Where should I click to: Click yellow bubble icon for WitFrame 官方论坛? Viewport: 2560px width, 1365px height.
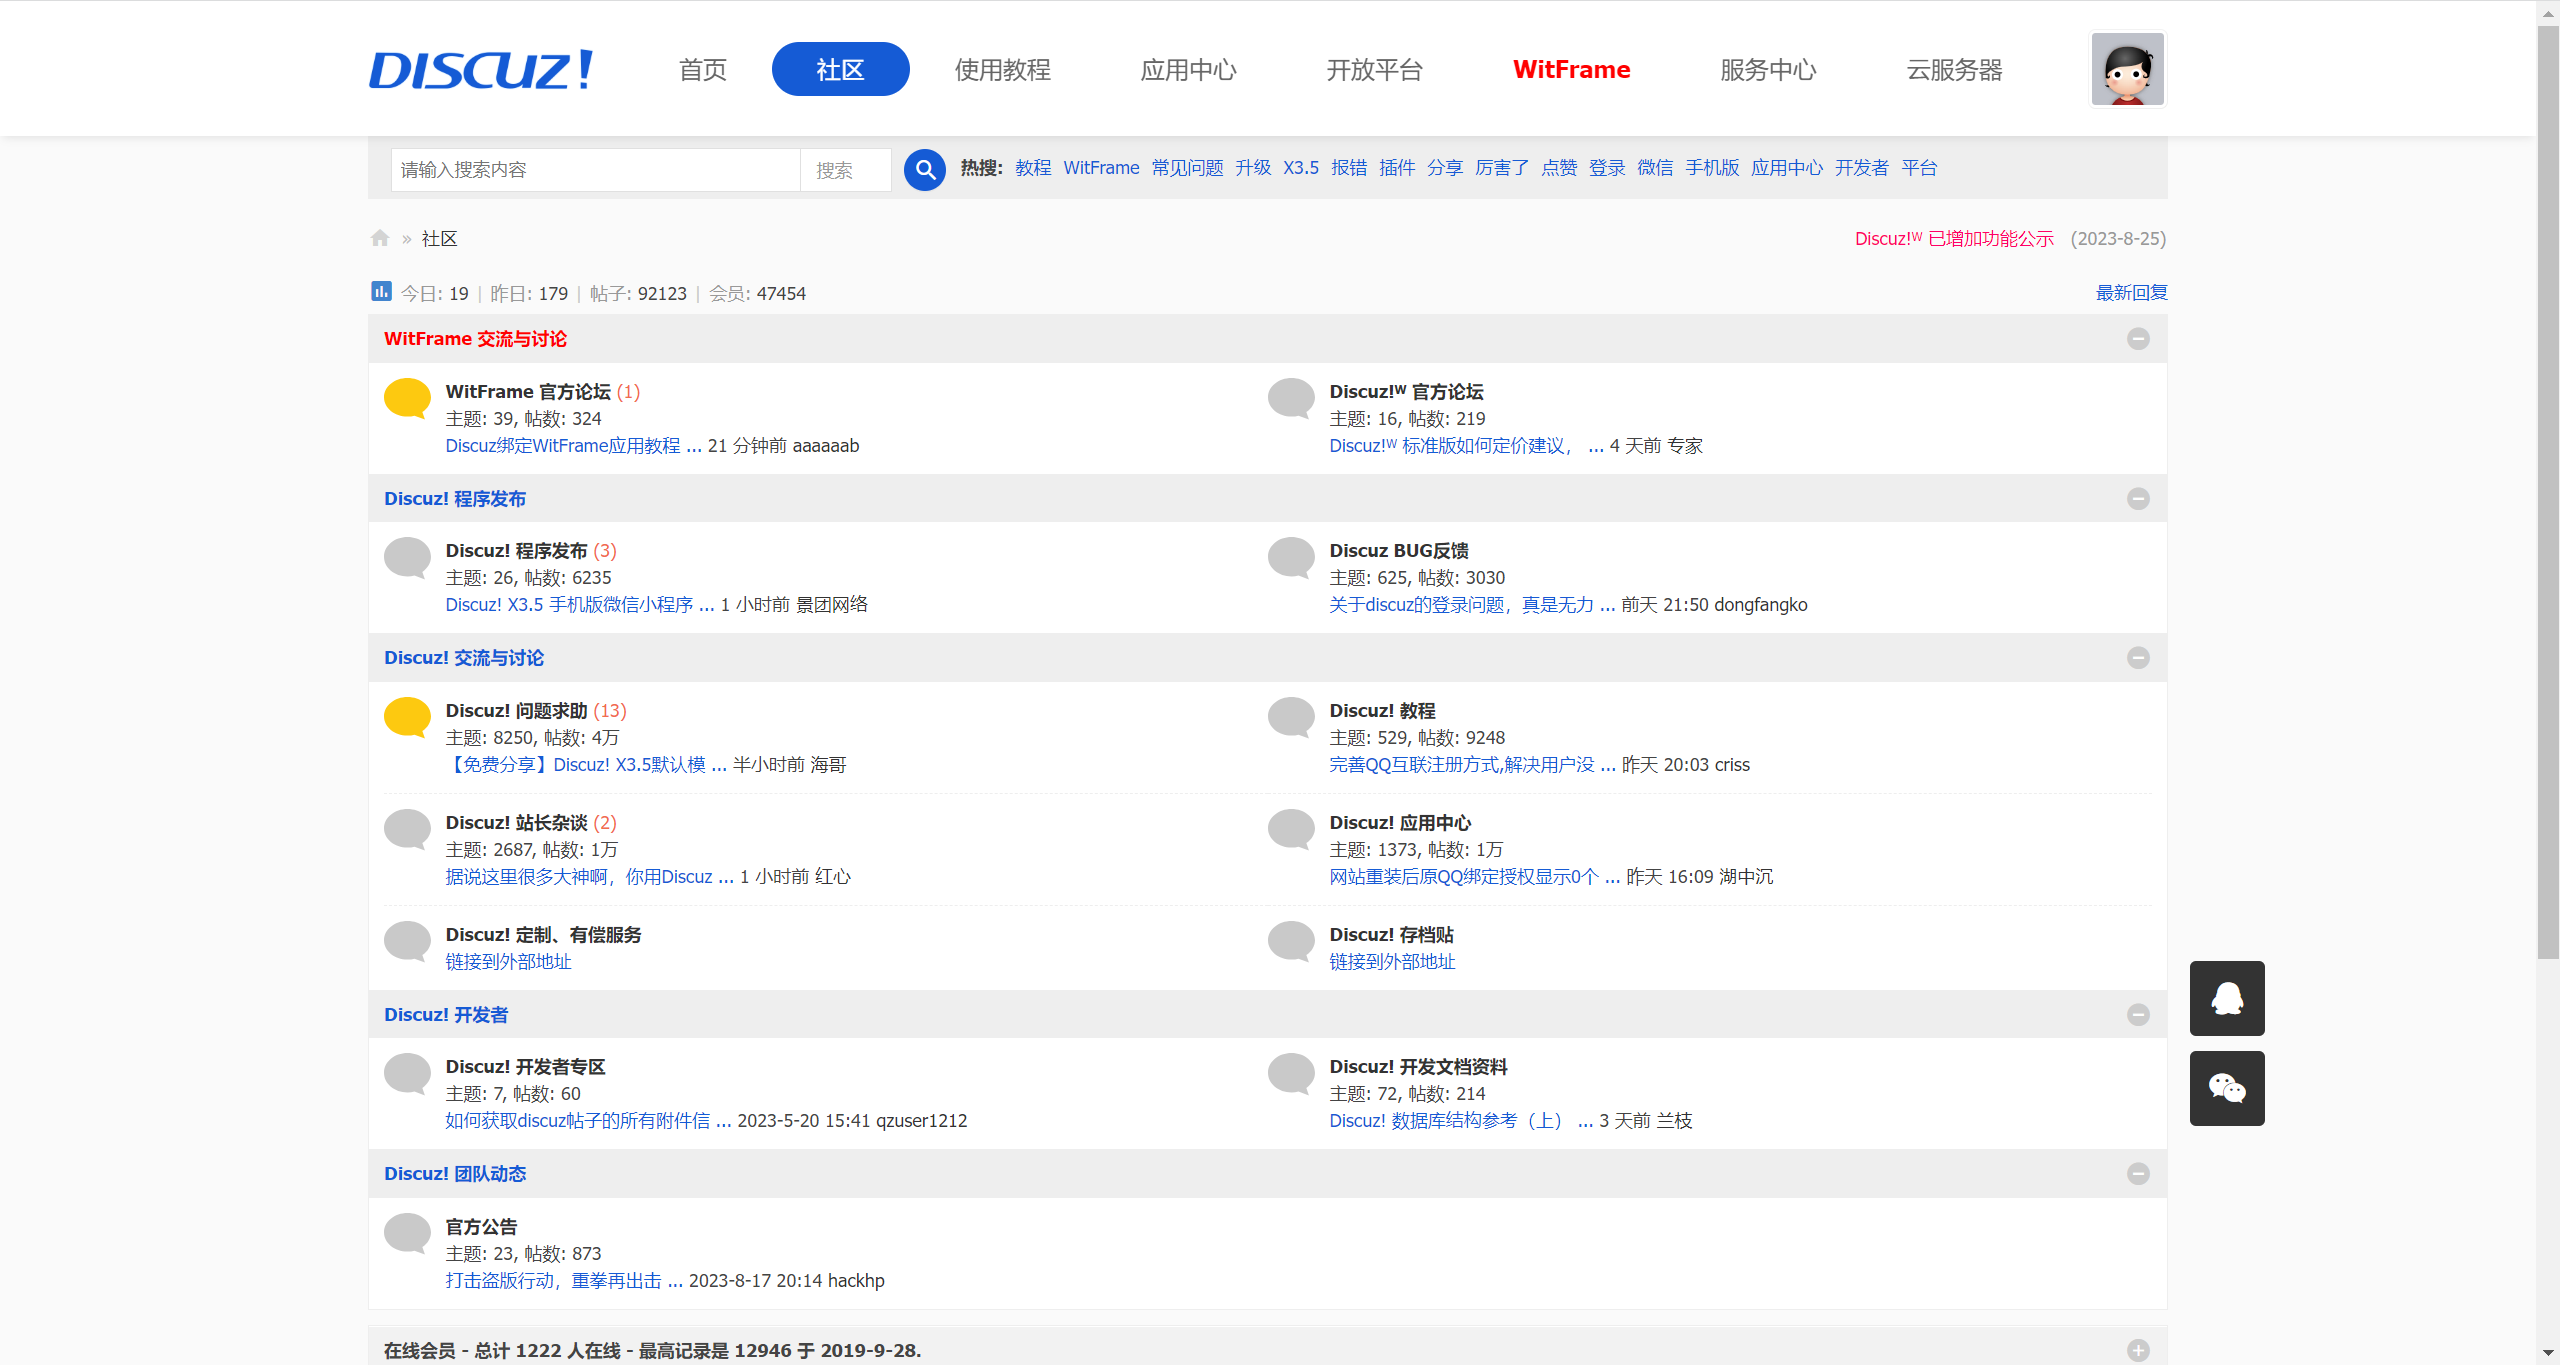click(x=408, y=398)
